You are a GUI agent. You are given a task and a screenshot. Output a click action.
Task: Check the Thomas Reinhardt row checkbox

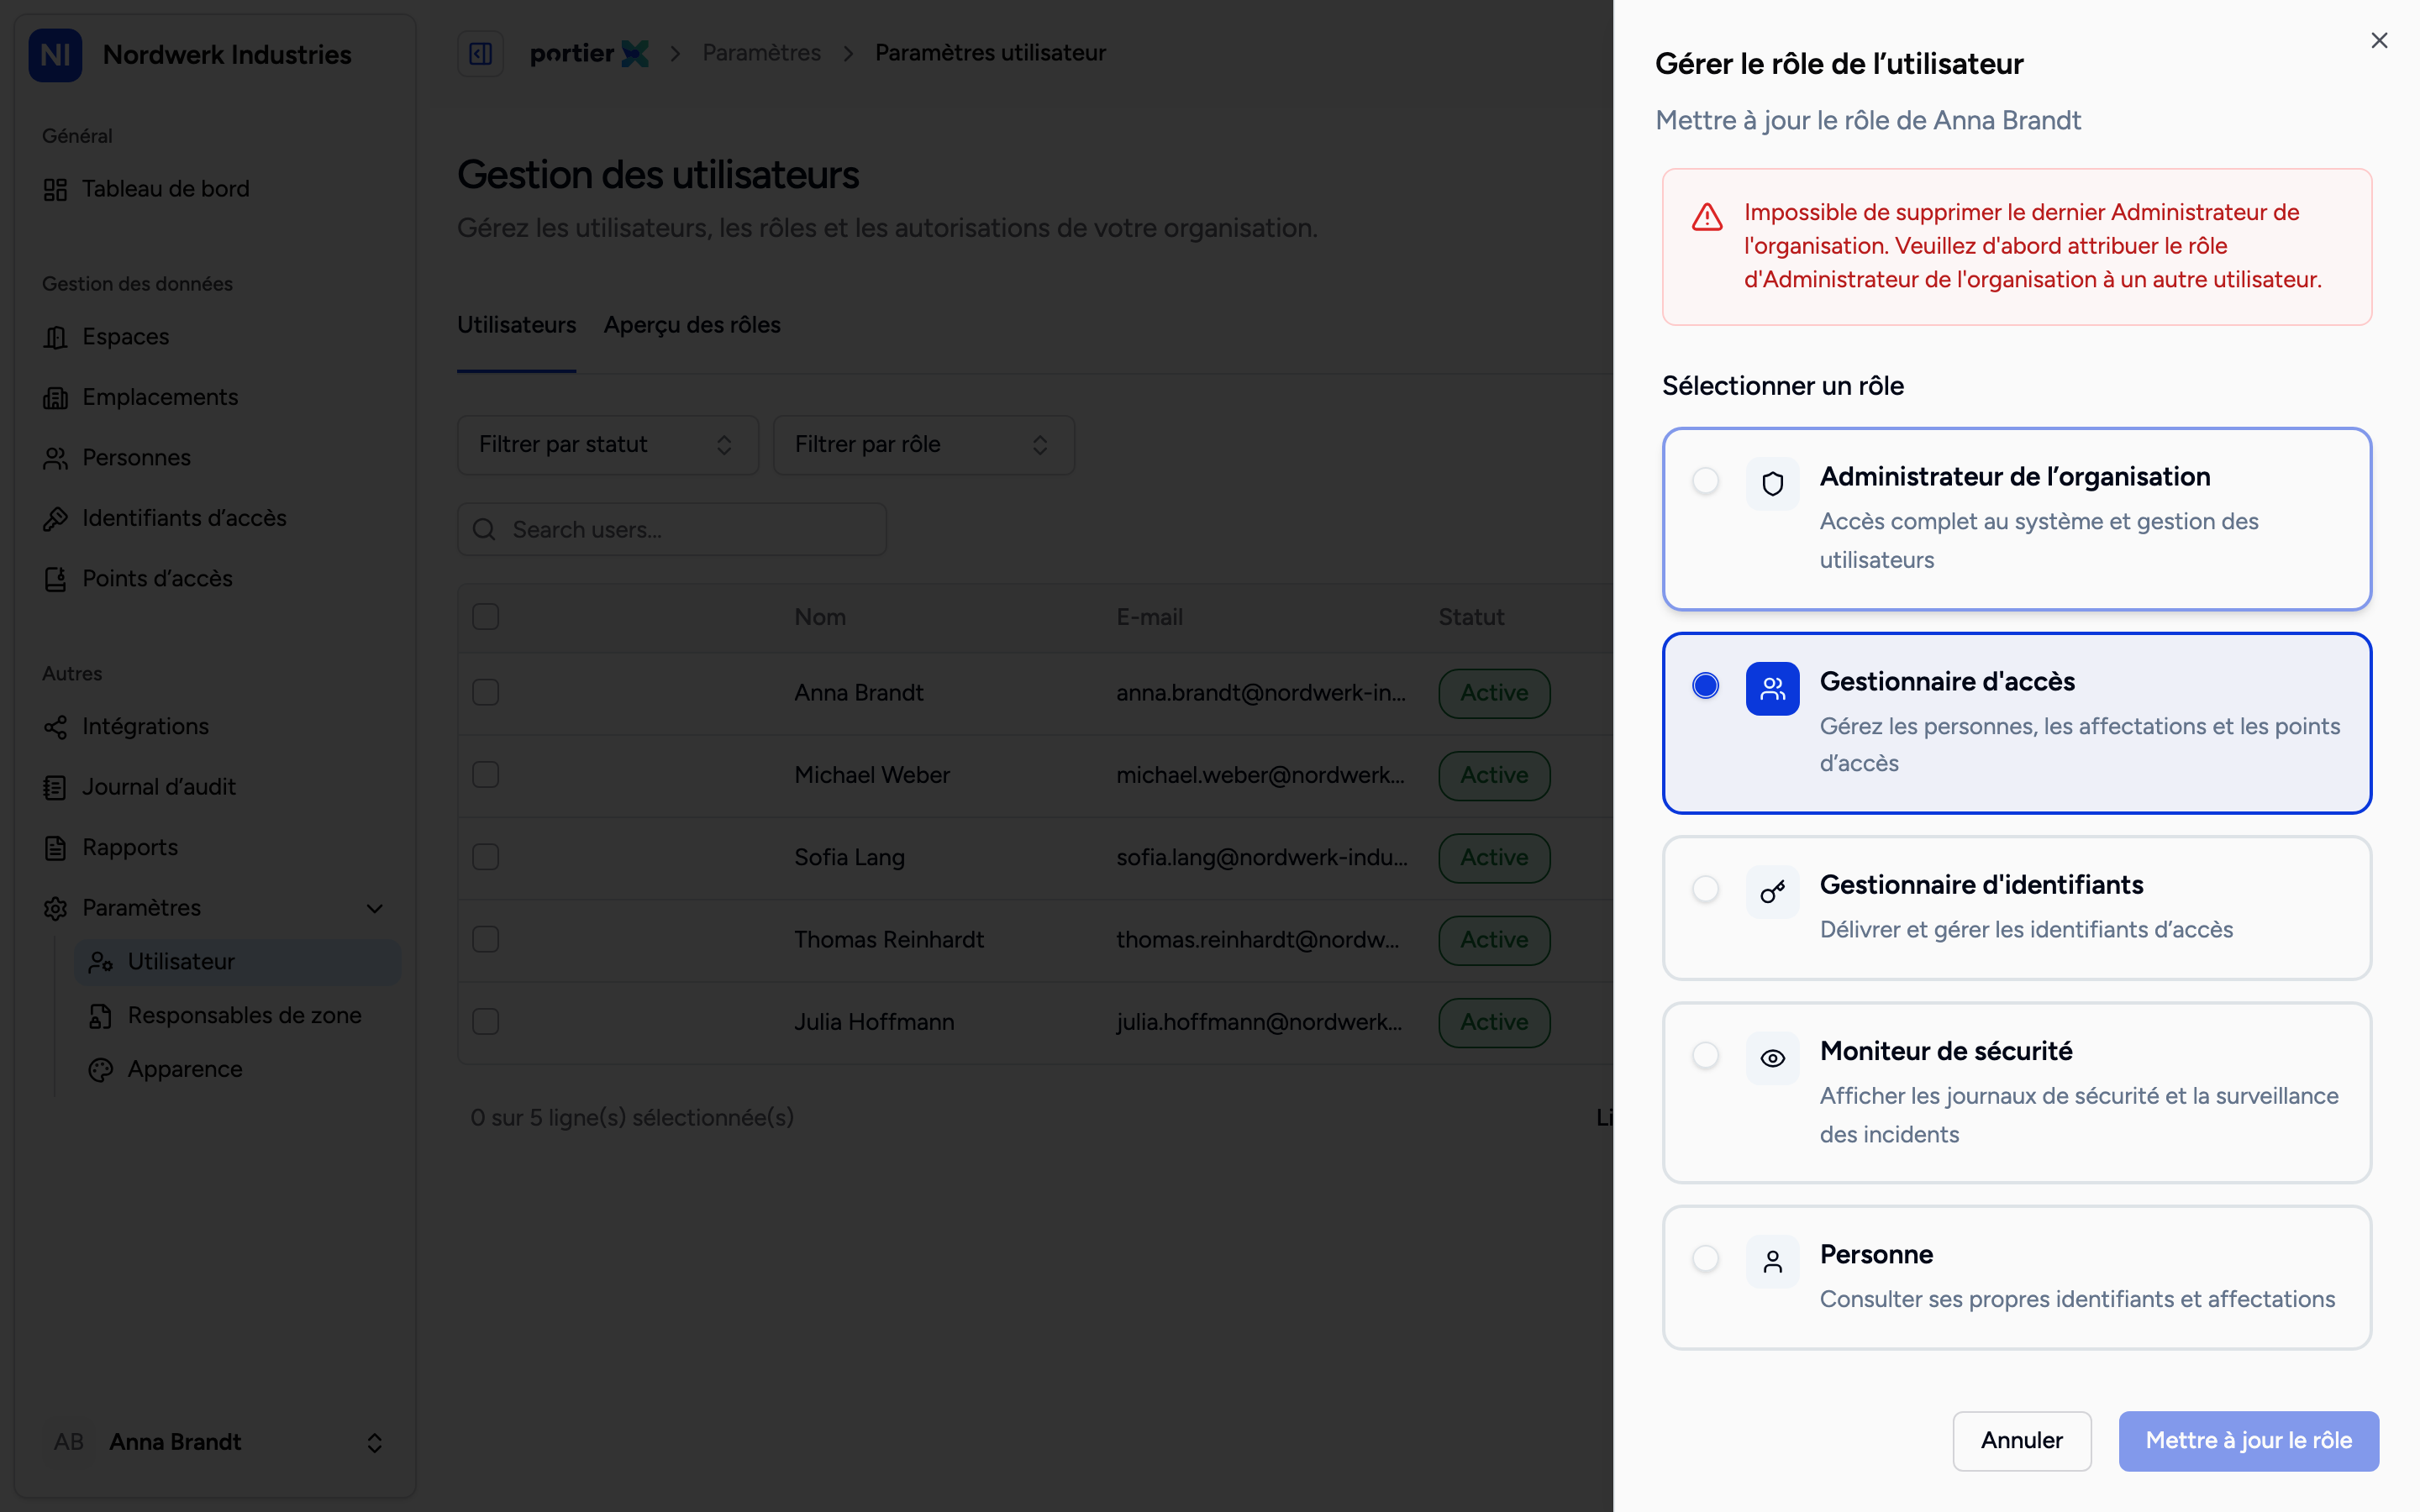pyautogui.click(x=486, y=940)
